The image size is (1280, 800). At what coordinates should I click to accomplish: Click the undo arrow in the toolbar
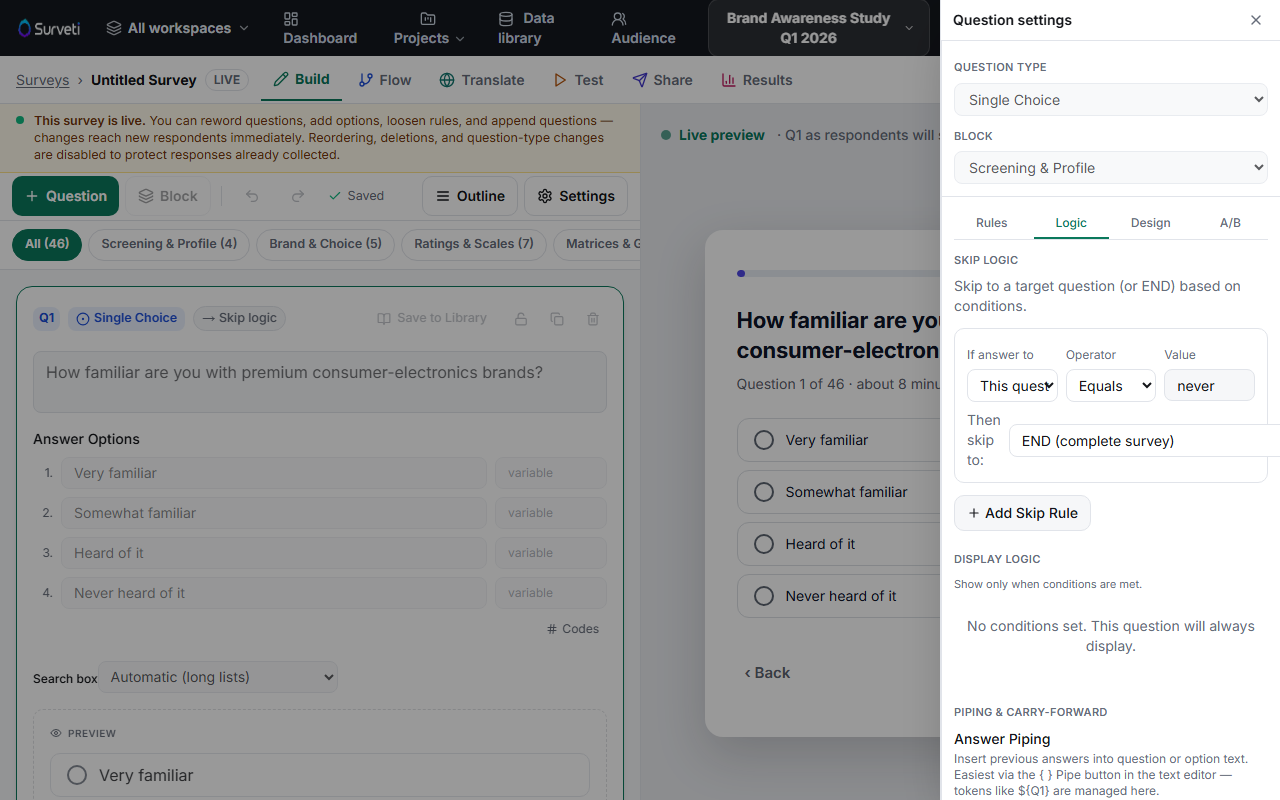click(252, 196)
